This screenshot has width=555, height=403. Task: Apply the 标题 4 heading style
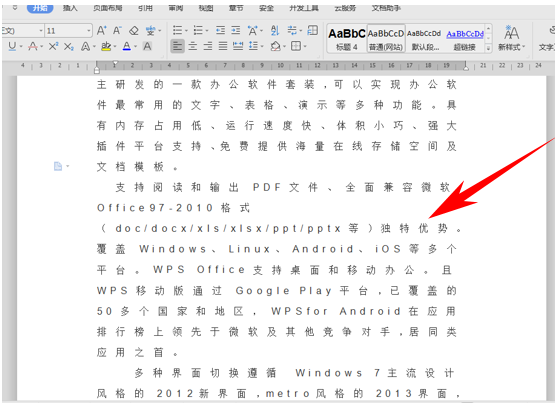[347, 39]
